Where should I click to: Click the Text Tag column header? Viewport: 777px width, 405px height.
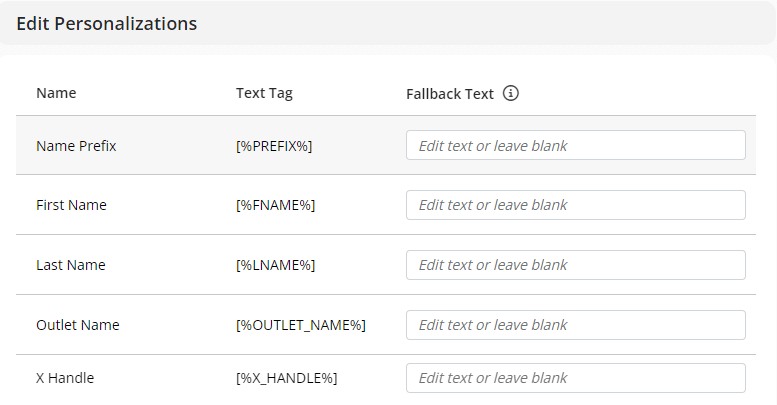click(264, 93)
